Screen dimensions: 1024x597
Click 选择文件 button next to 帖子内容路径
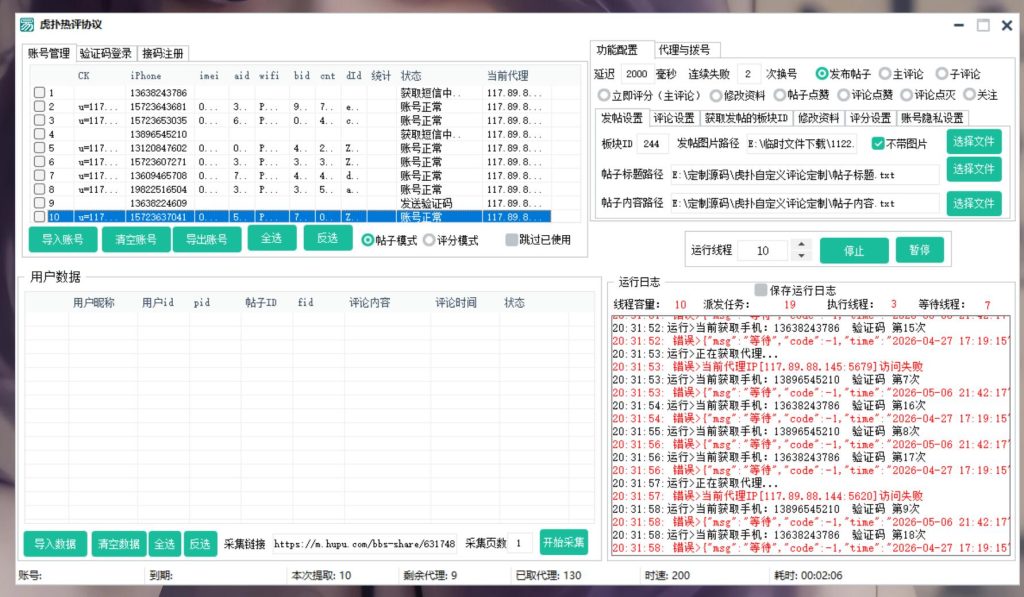pyautogui.click(x=974, y=204)
